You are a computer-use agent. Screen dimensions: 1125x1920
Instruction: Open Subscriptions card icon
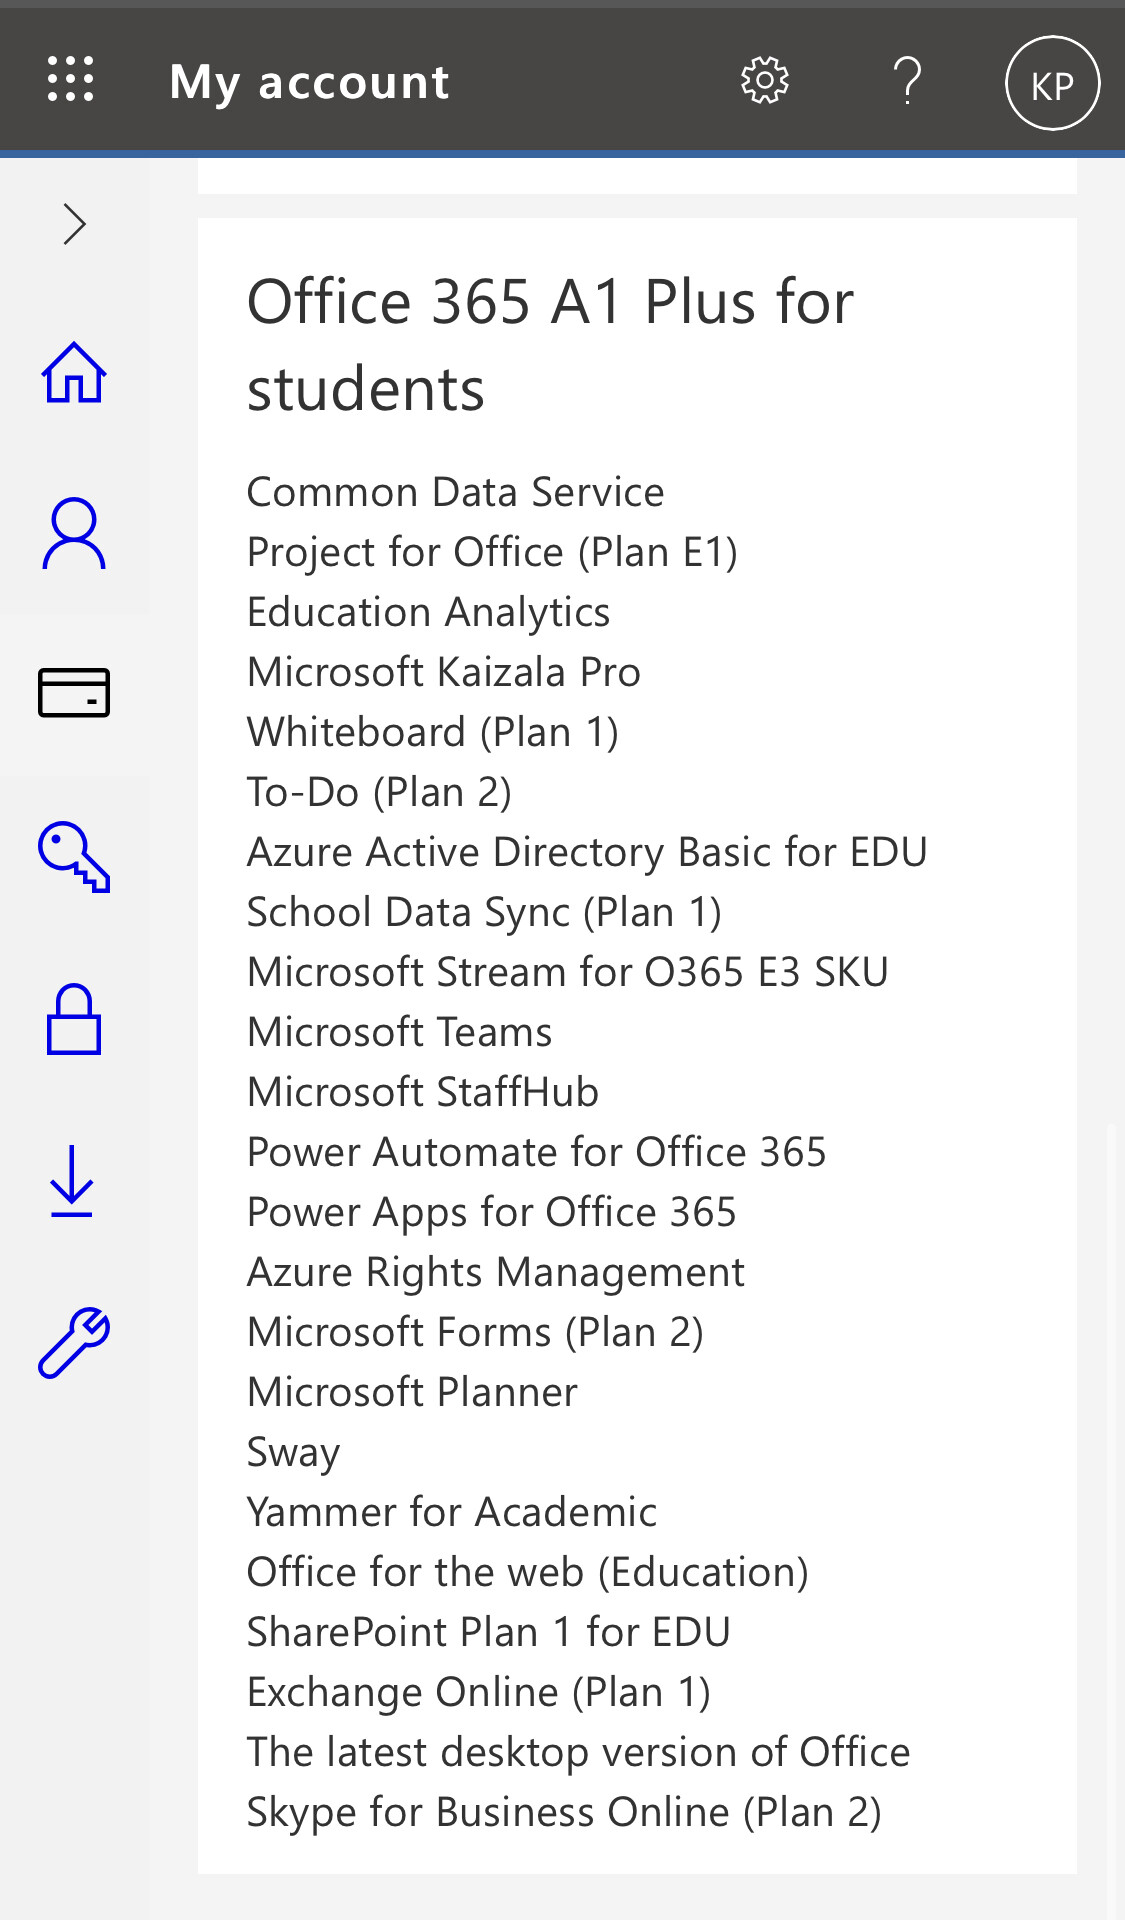click(74, 693)
